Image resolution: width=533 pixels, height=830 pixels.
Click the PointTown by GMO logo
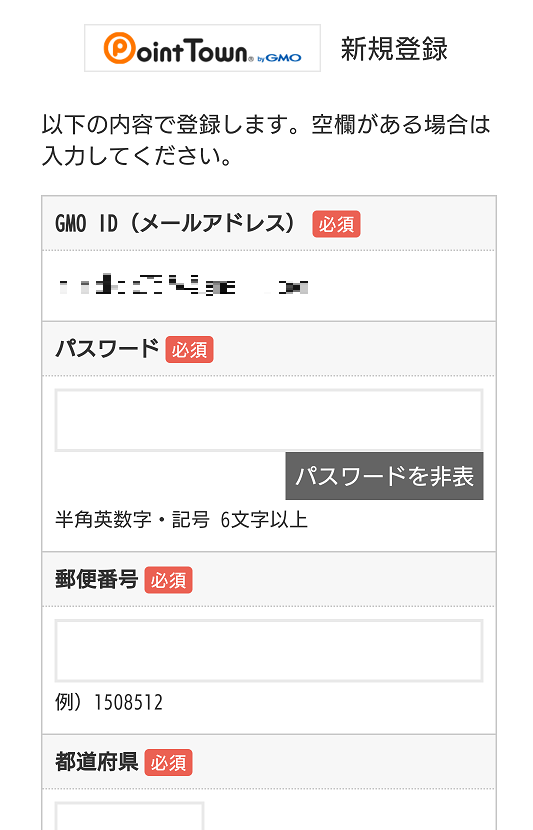[x=202, y=48]
